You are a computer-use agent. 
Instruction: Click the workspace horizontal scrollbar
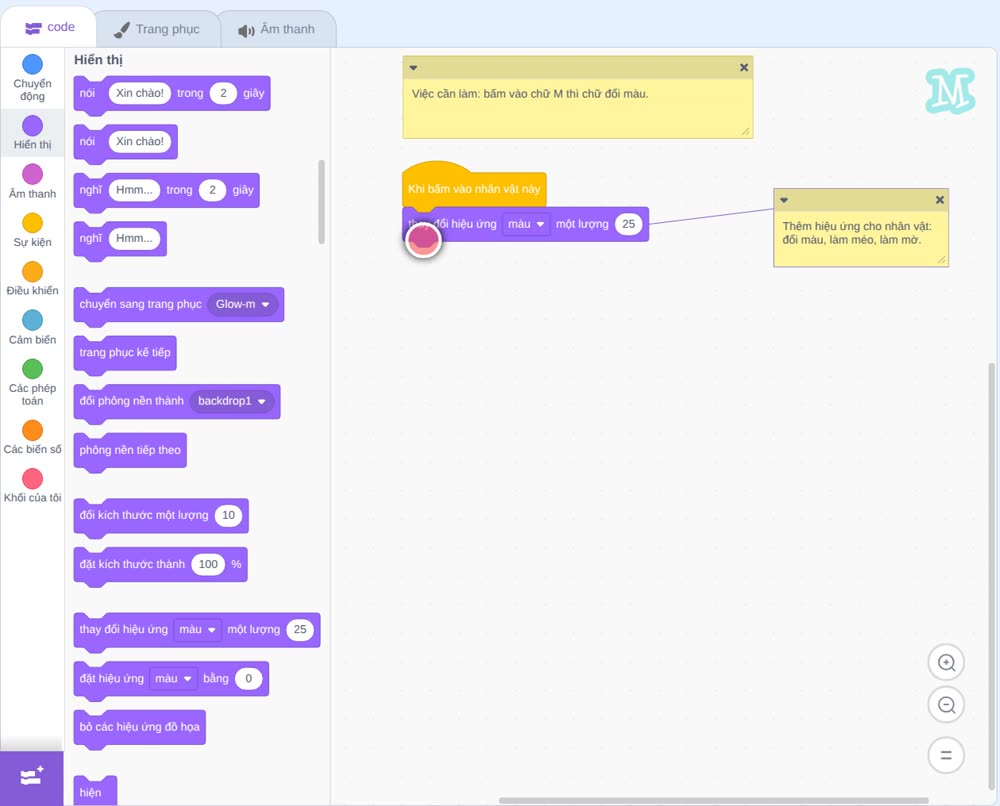pyautogui.click(x=713, y=800)
